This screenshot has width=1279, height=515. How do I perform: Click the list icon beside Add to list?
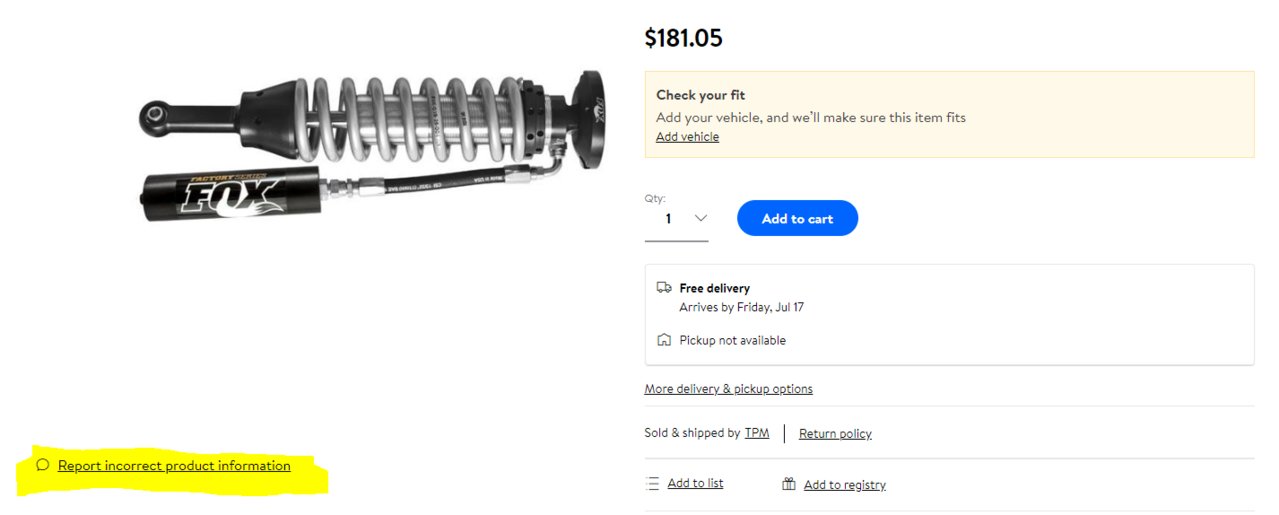653,484
